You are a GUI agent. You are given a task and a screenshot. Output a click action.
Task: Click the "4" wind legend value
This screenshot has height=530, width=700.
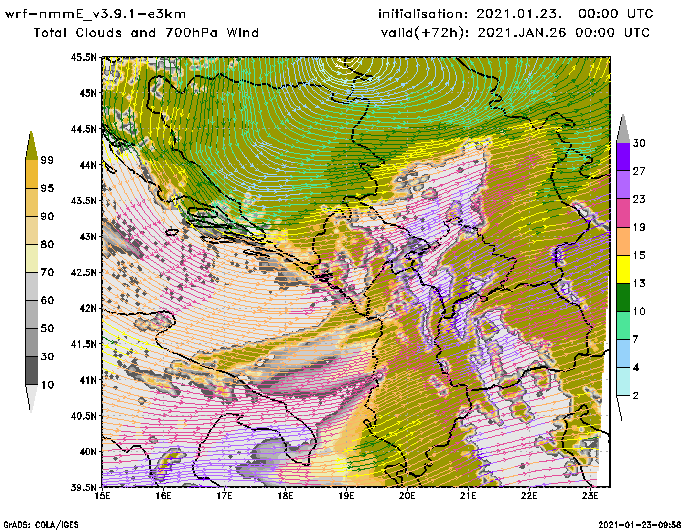[636, 368]
